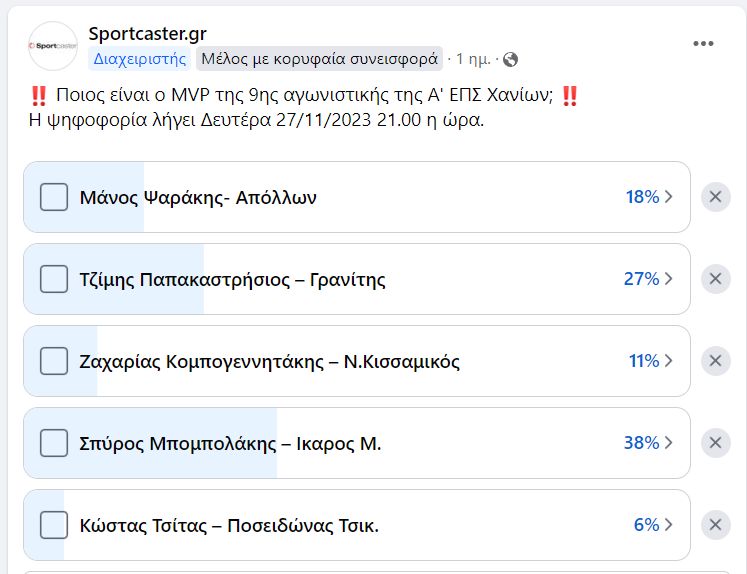Screen dimensions: 747x574
Task: Click the Sportcaster.gr profile avatar
Action: [x=53, y=46]
